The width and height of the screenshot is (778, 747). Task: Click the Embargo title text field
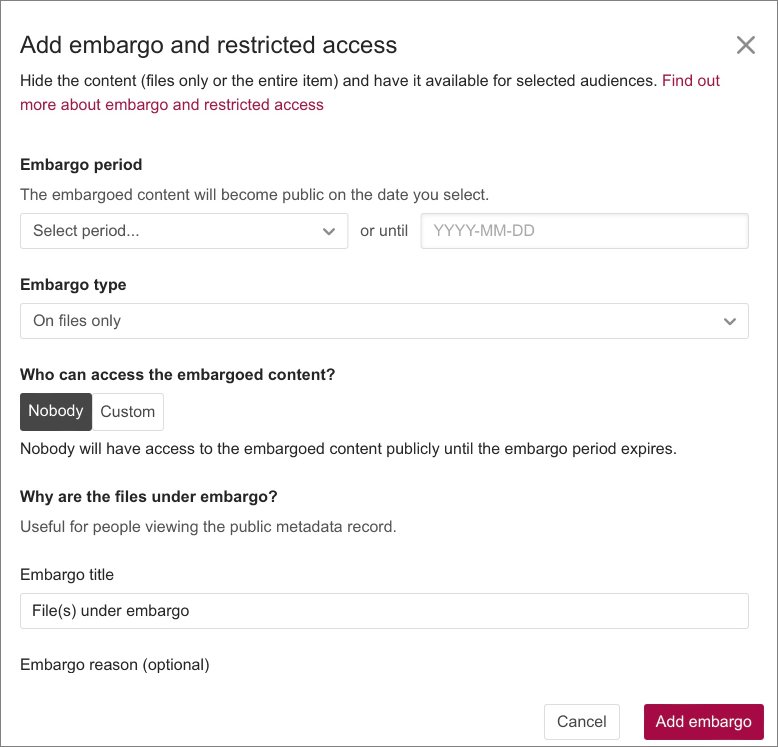pyautogui.click(x=384, y=610)
